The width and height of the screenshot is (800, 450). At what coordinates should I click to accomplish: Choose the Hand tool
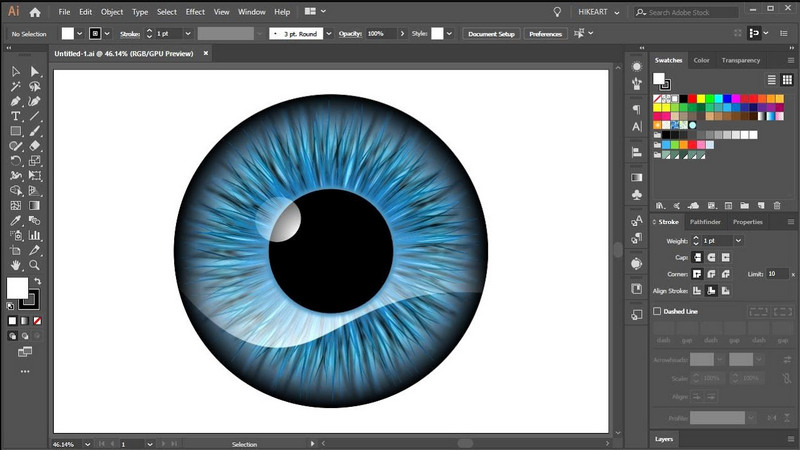click(x=16, y=265)
